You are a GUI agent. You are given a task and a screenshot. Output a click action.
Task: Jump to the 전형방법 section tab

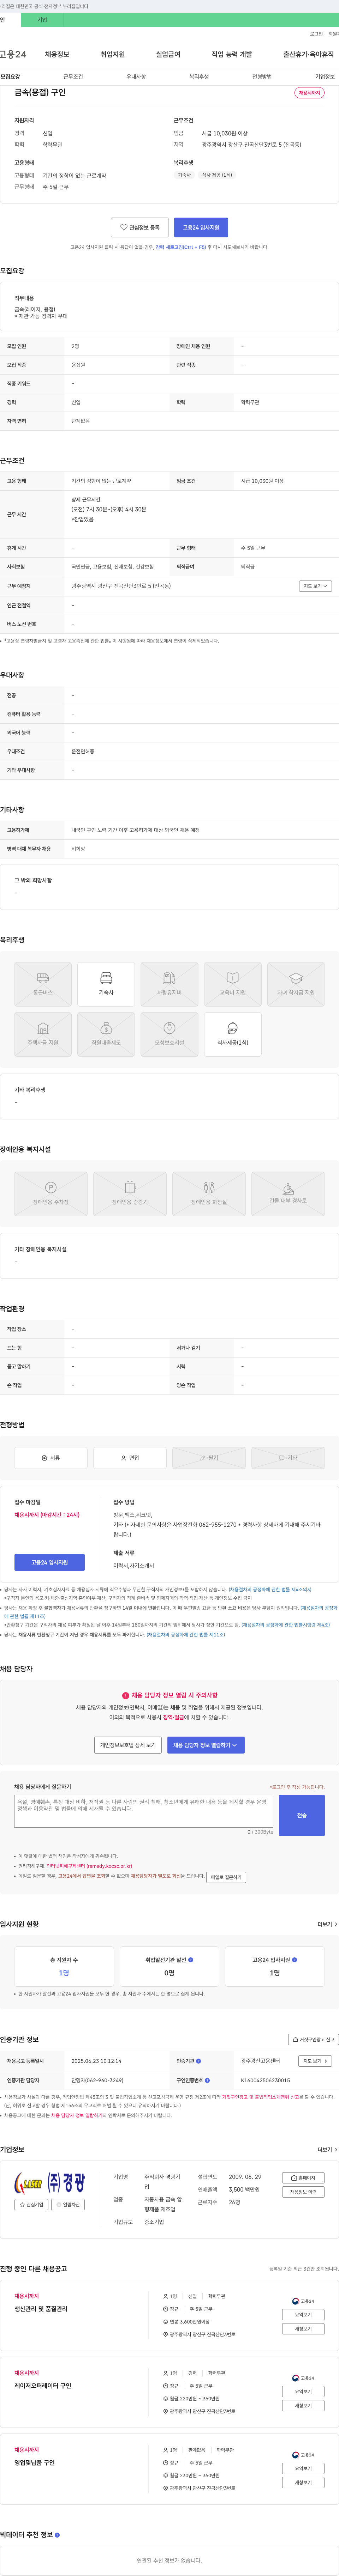click(x=262, y=77)
